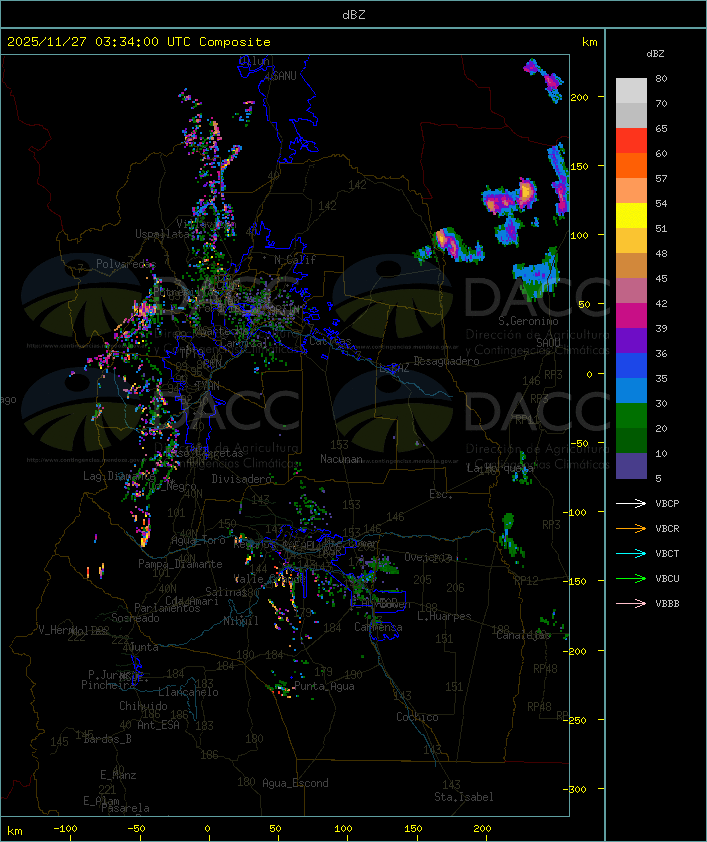Image resolution: width=707 pixels, height=842 pixels.
Task: Click the orange VBCR arrow icon
Action: click(x=631, y=528)
